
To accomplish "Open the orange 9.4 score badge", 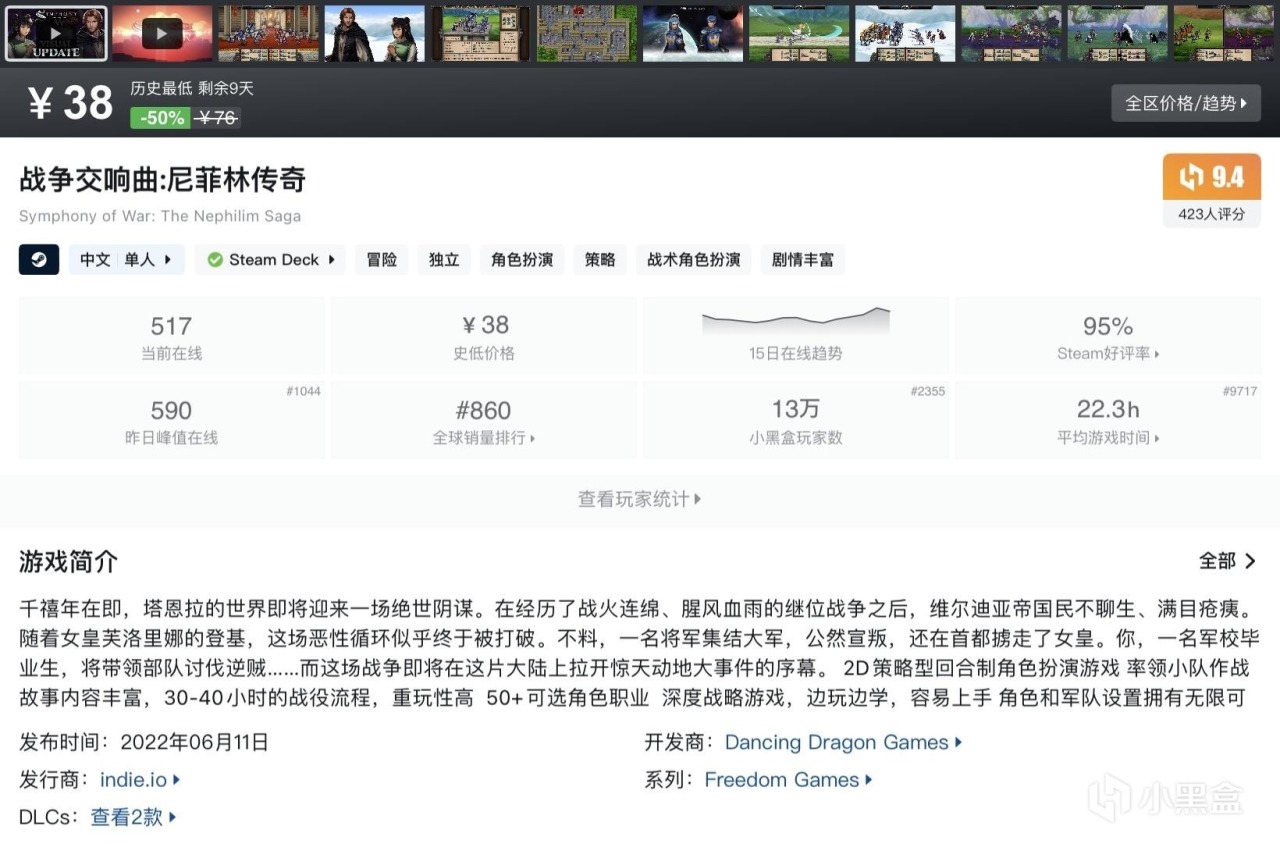I will point(1212,177).
